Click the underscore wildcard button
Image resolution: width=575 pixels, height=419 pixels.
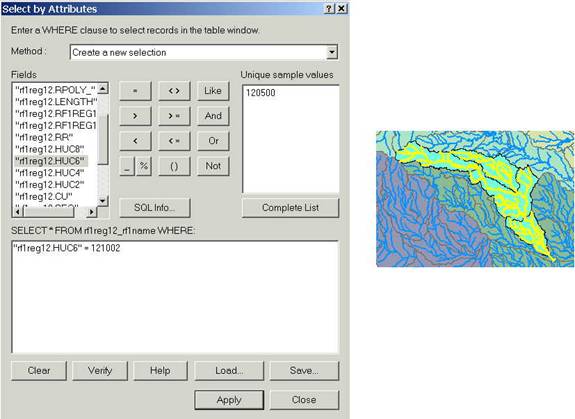click(127, 166)
